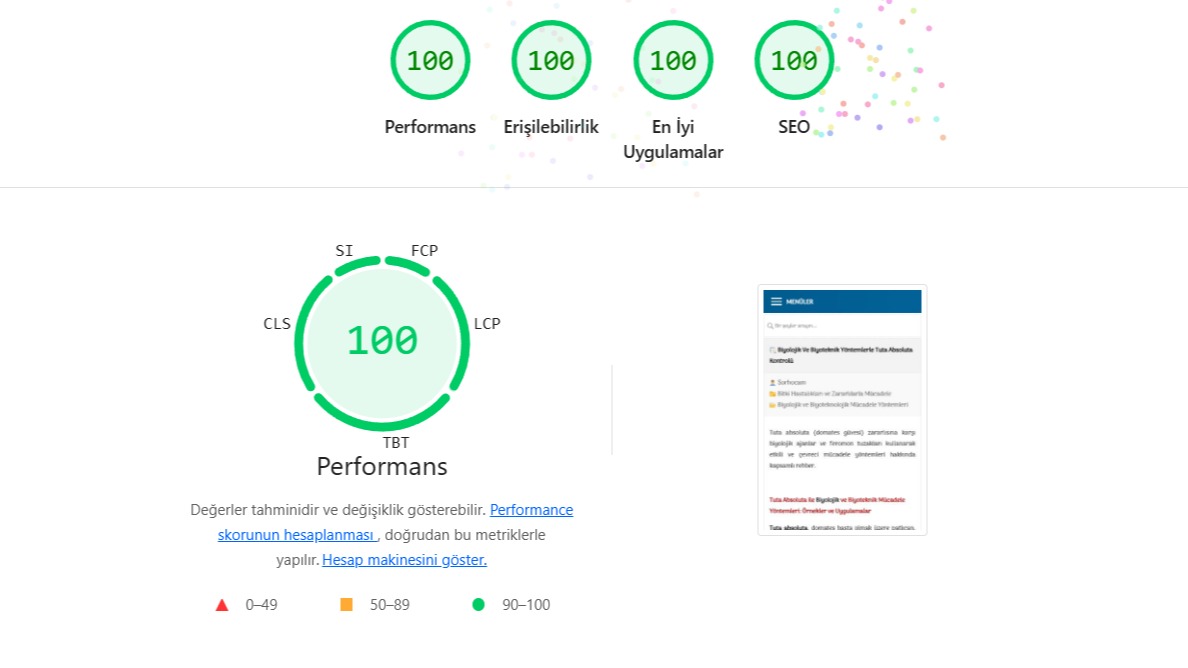Select the En İyi Uygulamalar score circle
1188x668 pixels.
pyautogui.click(x=673, y=61)
